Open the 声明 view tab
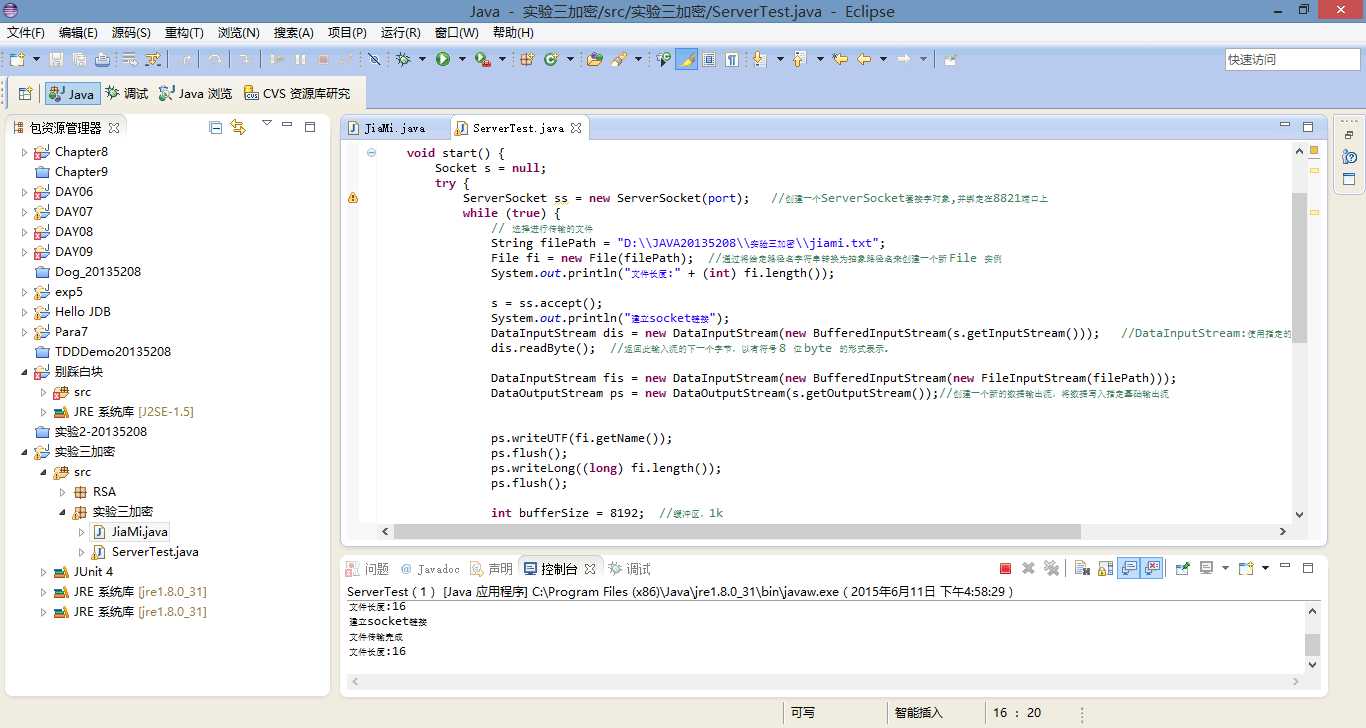The image size is (1366, 728). point(492,569)
